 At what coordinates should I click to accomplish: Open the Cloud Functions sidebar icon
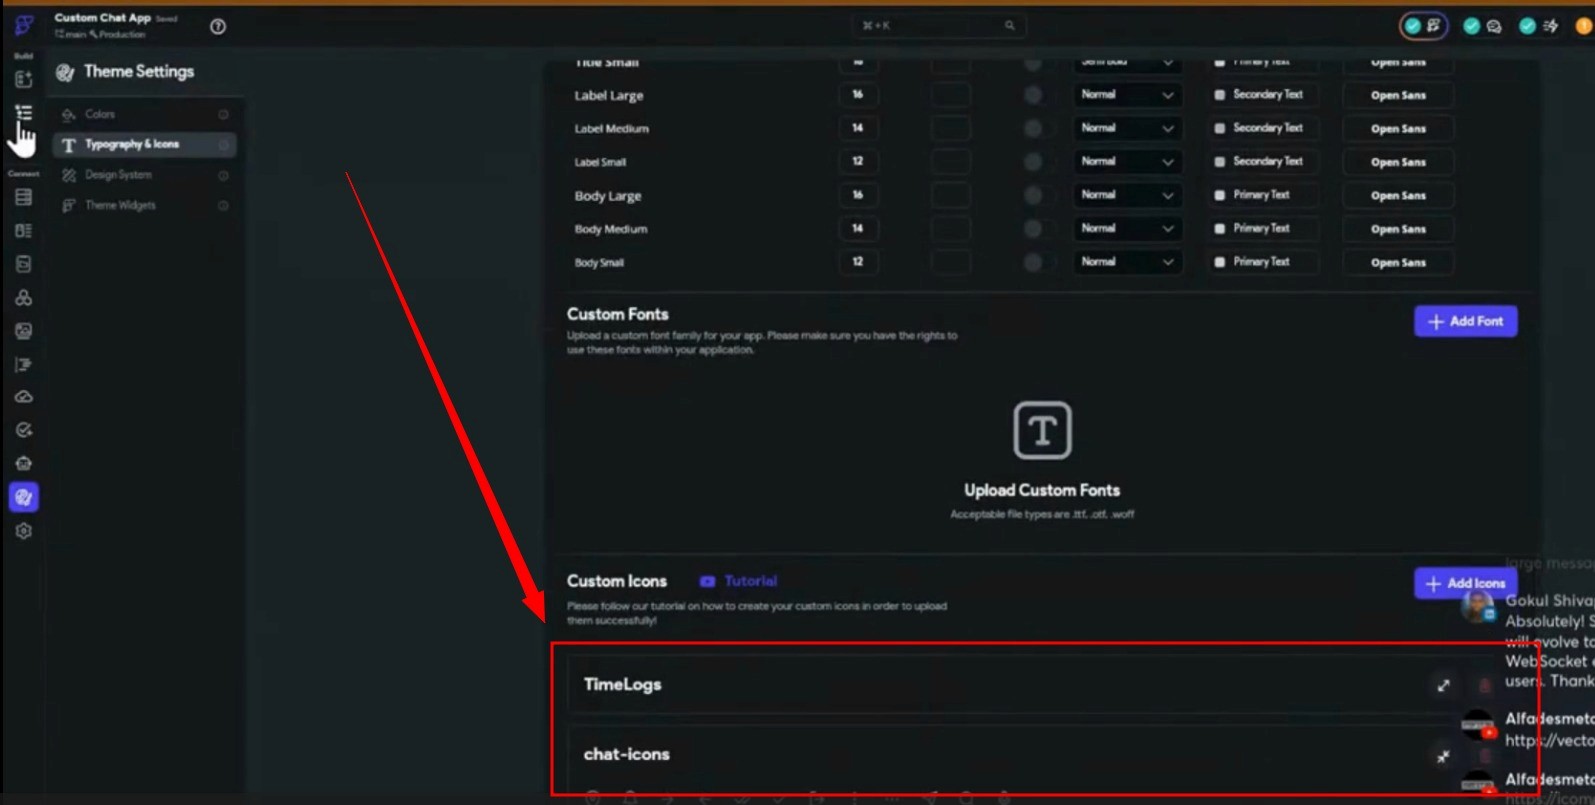(x=23, y=397)
